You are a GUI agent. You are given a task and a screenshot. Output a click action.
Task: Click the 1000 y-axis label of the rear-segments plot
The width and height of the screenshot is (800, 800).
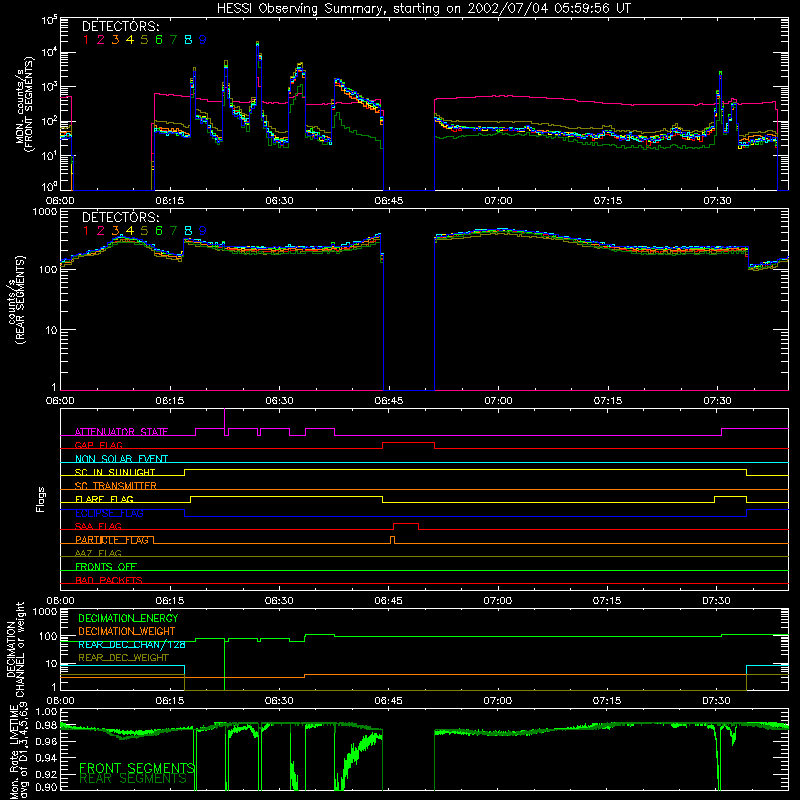[45, 212]
